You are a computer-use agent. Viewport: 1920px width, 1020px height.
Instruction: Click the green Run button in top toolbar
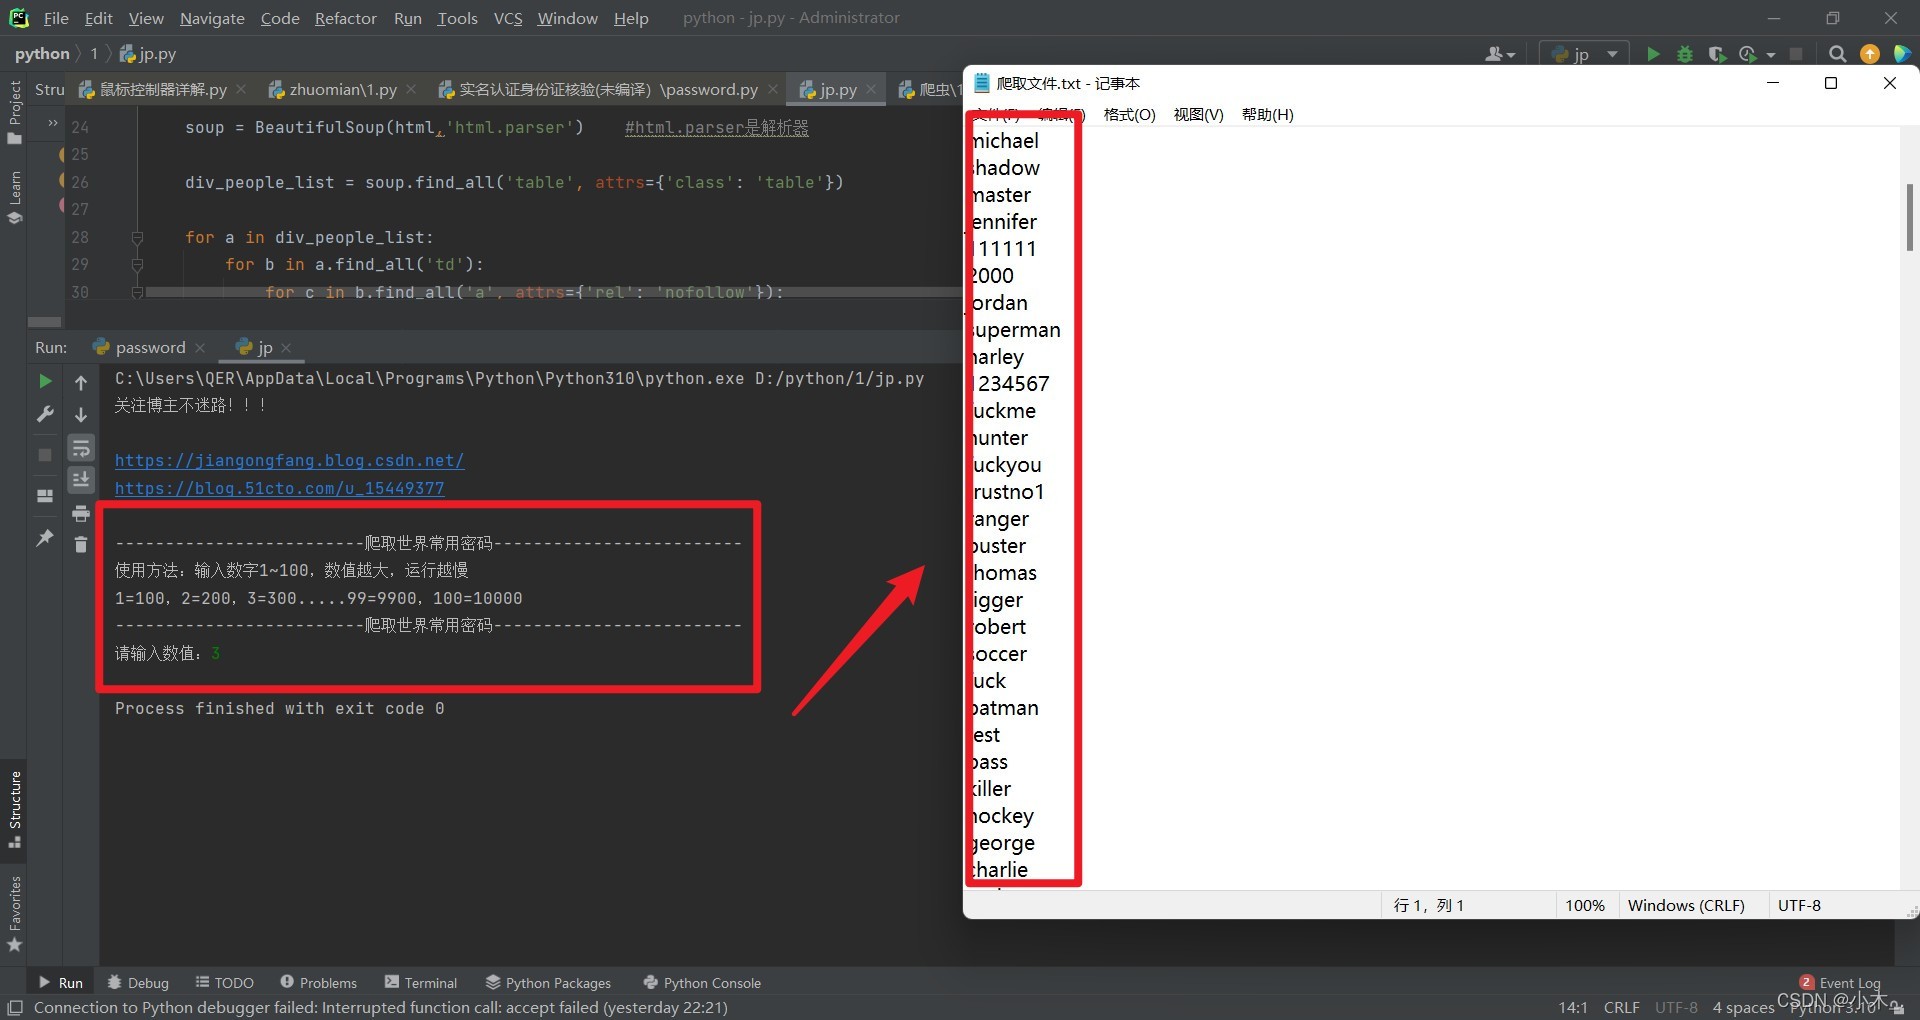click(x=1653, y=54)
